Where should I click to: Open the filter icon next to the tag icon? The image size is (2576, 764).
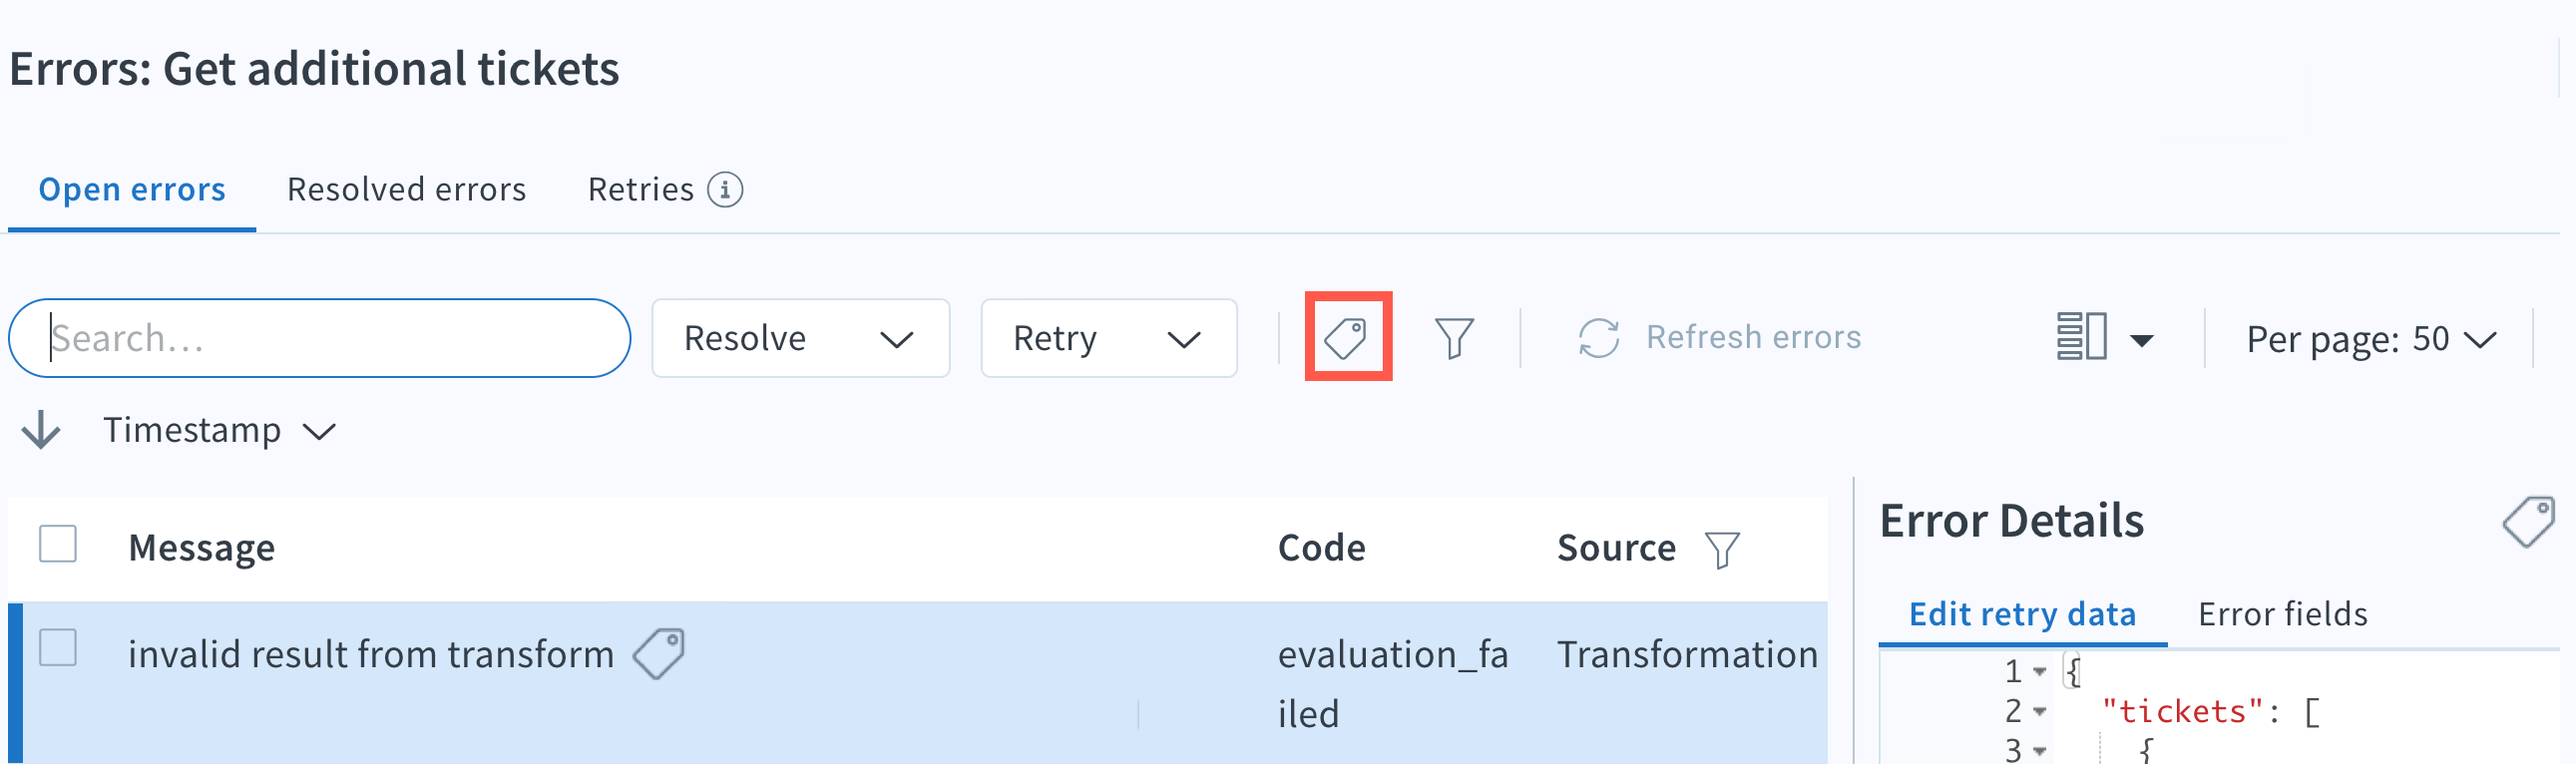1454,338
